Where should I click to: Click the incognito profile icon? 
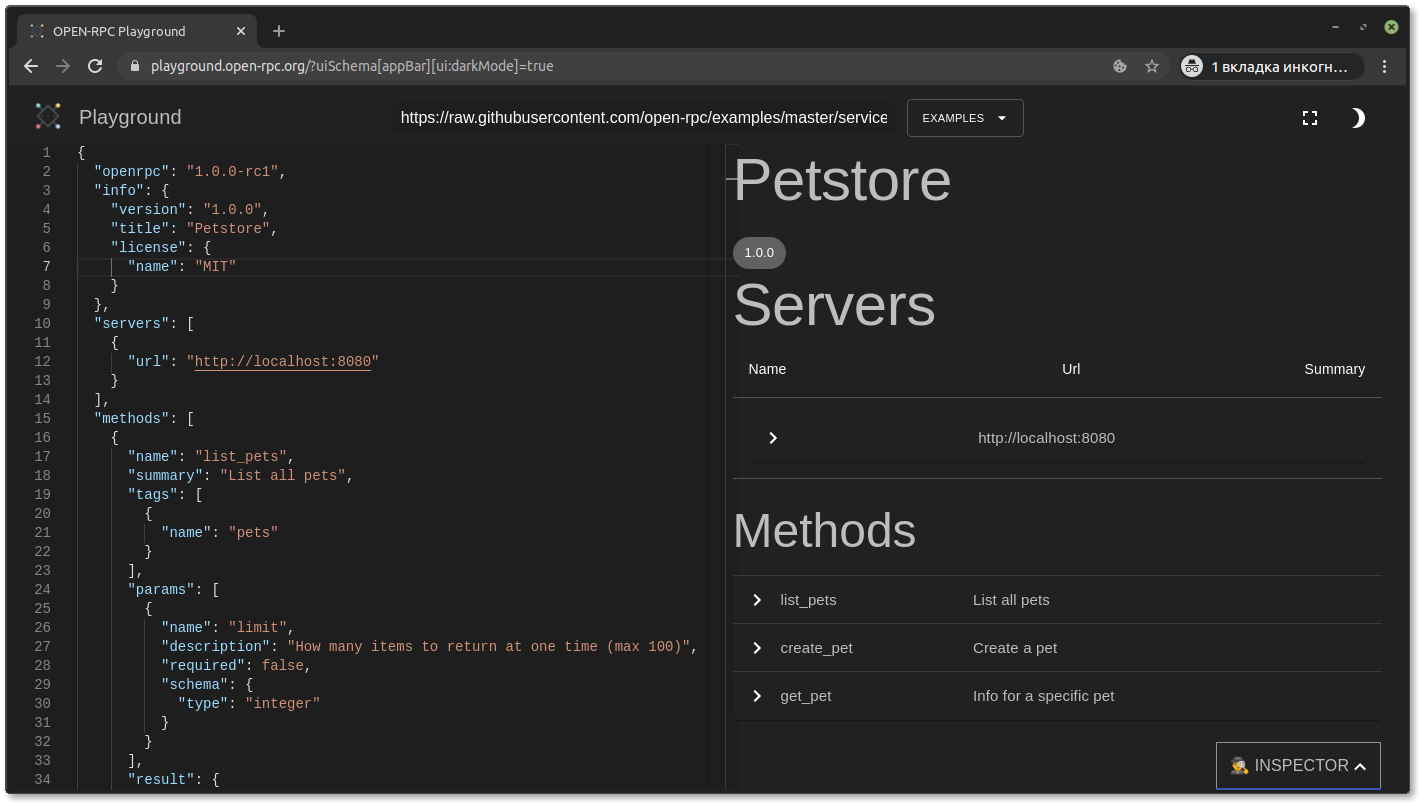tap(1191, 67)
